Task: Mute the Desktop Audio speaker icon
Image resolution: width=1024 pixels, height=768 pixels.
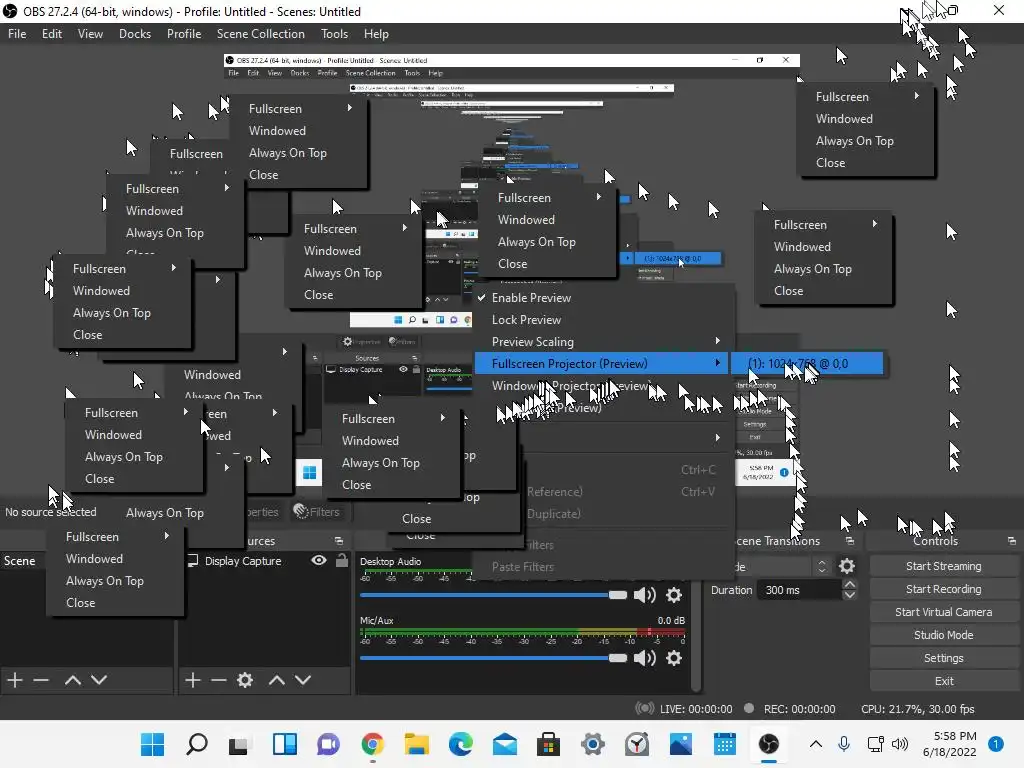Action: pos(645,595)
